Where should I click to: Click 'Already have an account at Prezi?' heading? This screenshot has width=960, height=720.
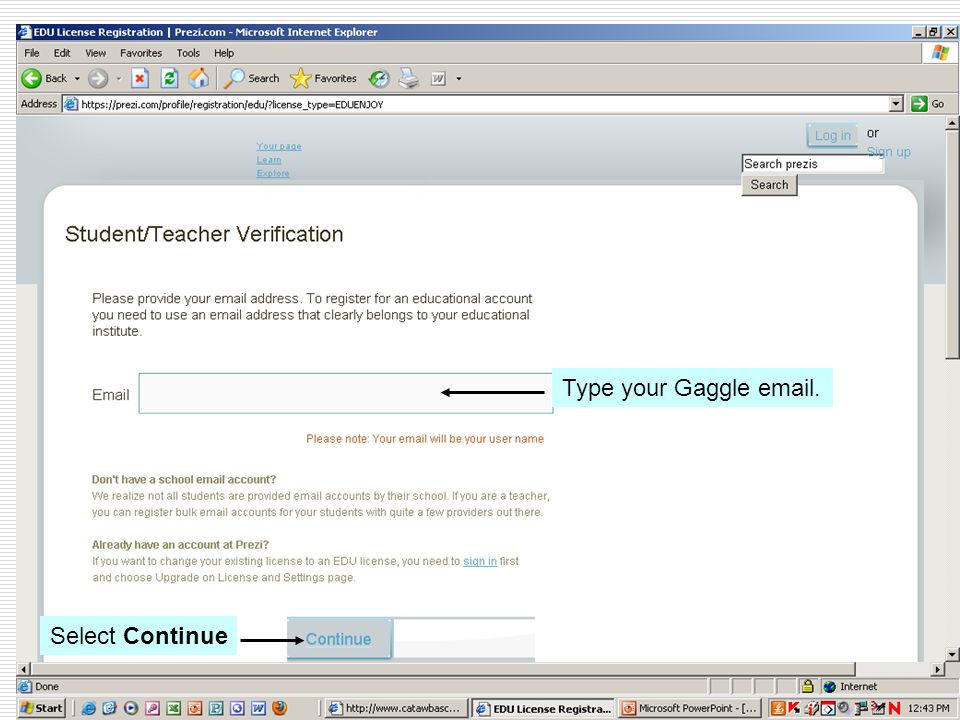click(180, 545)
